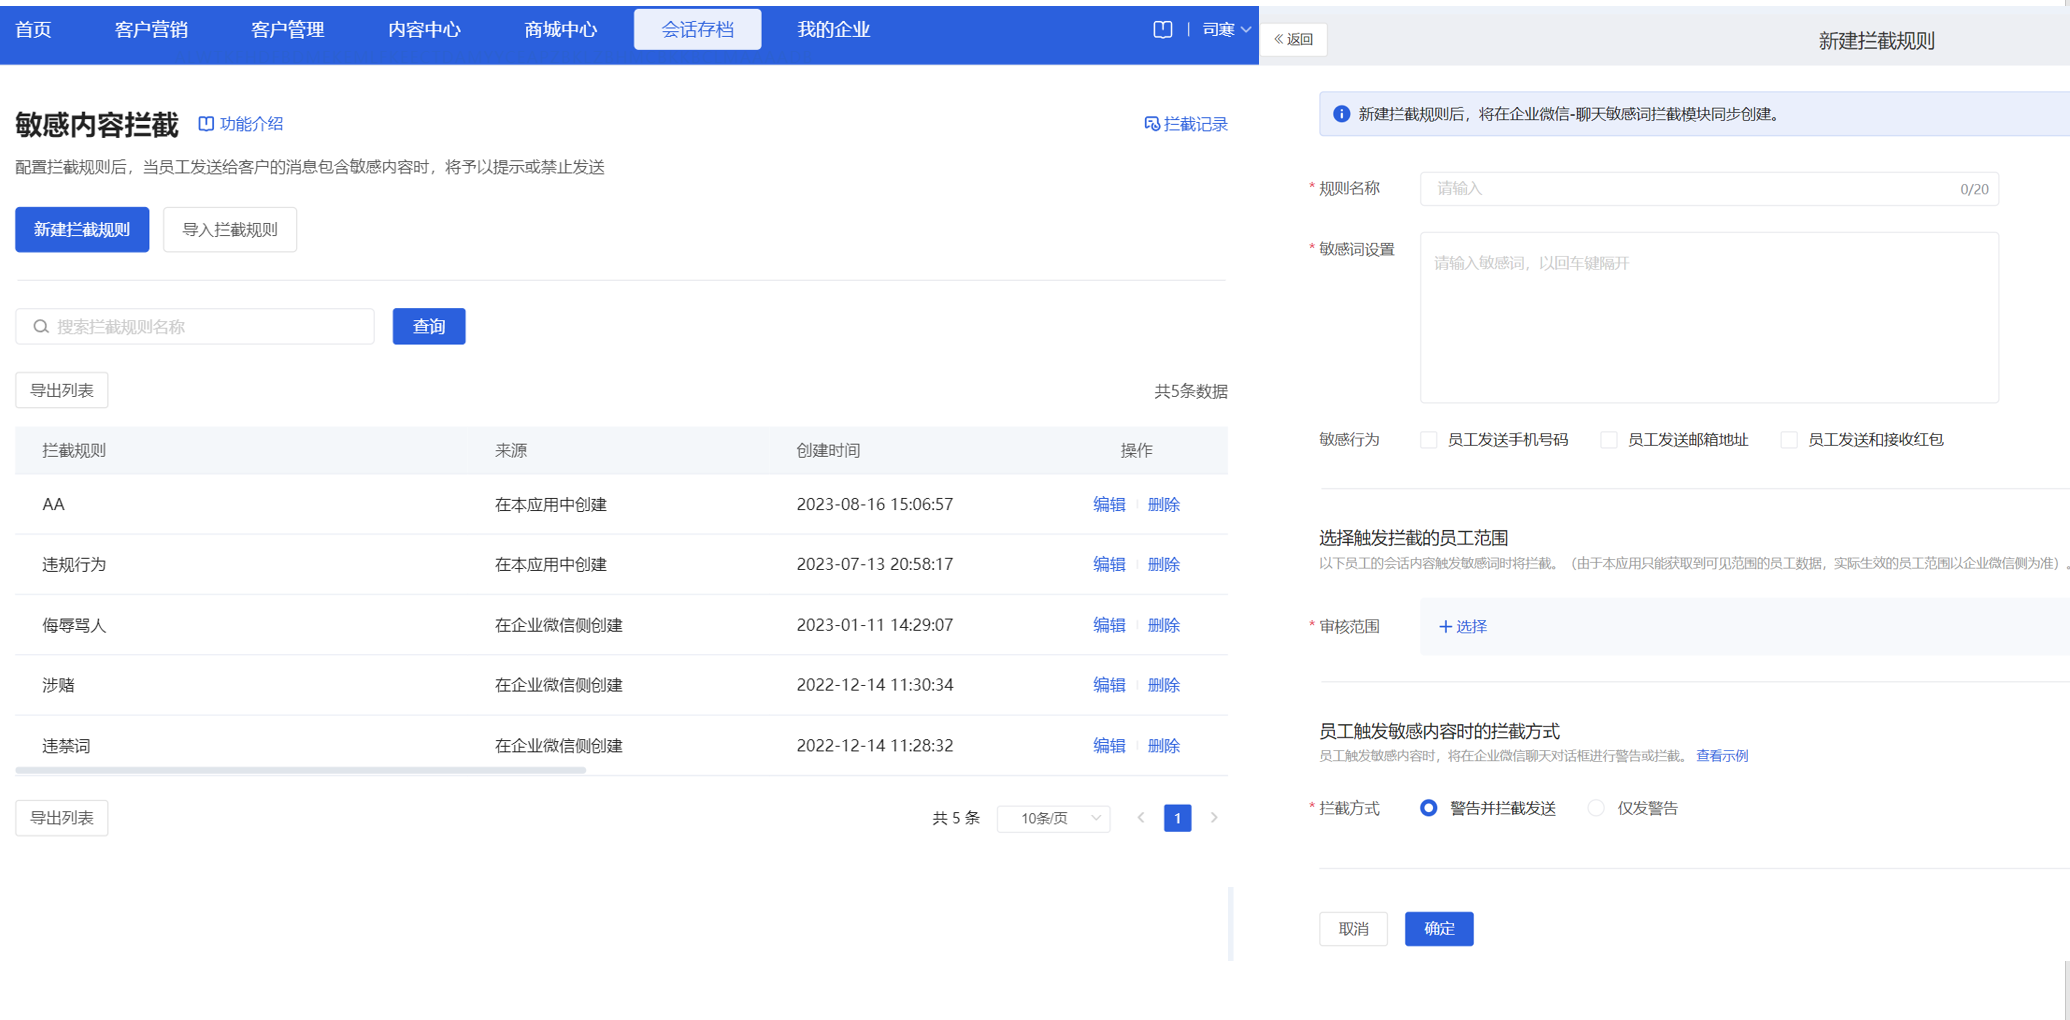Screen dimensions: 2070x1020
Task: Click 确定 confirm button
Action: pos(1439,929)
